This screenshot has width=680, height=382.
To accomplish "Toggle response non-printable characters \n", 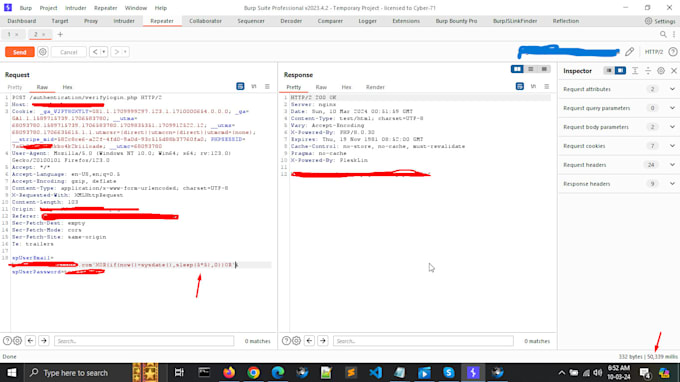I will (x=533, y=87).
